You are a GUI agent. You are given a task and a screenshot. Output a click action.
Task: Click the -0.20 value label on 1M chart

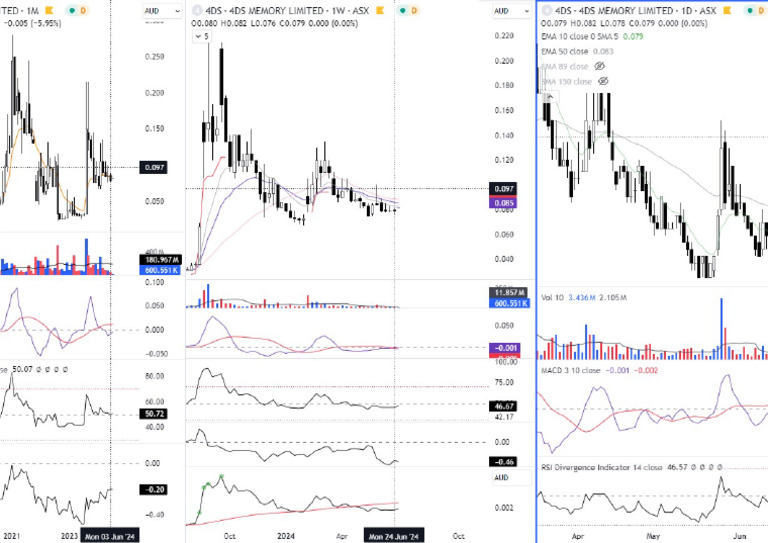click(x=154, y=489)
